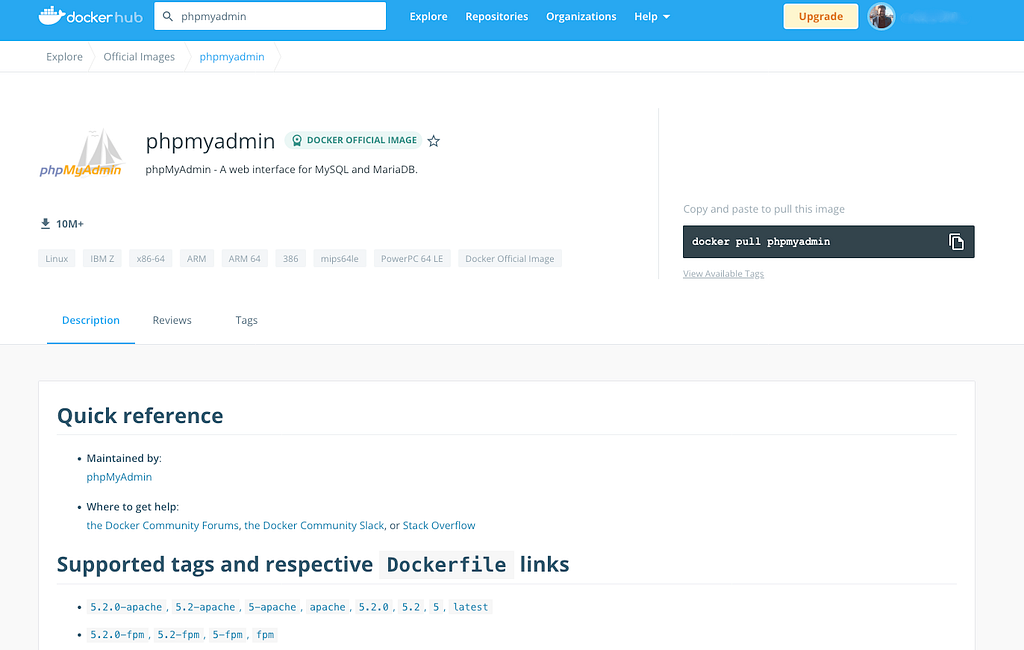This screenshot has height=650, width=1024.
Task: Click the Upgrade button
Action: pos(820,17)
